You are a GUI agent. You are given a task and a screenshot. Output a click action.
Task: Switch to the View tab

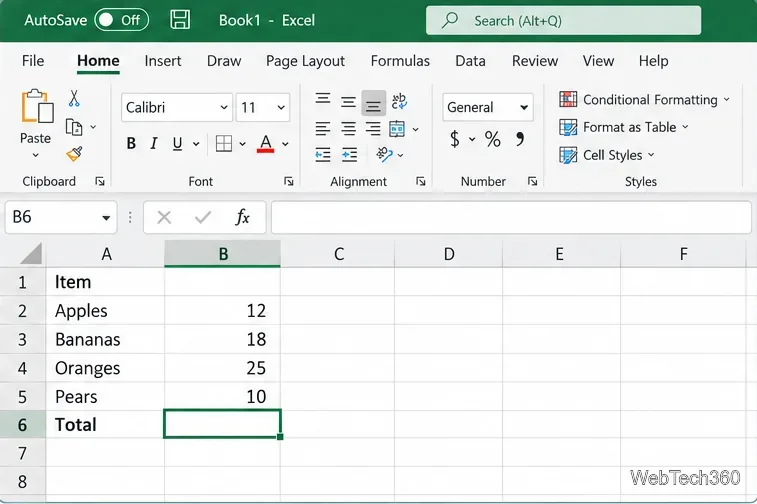click(x=598, y=61)
